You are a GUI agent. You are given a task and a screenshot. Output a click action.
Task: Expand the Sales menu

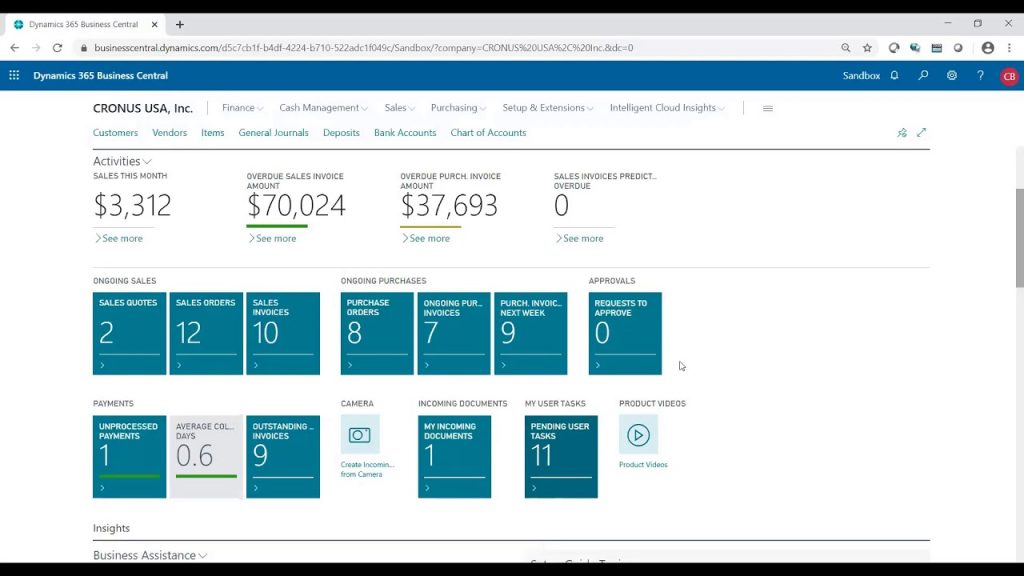pos(400,108)
